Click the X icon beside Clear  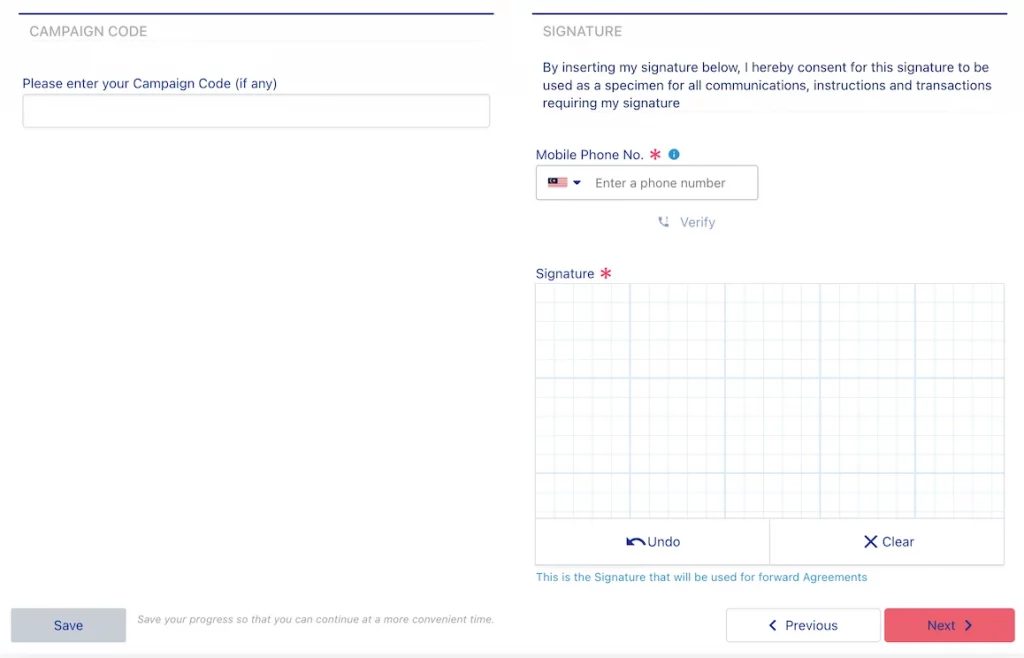tap(870, 542)
